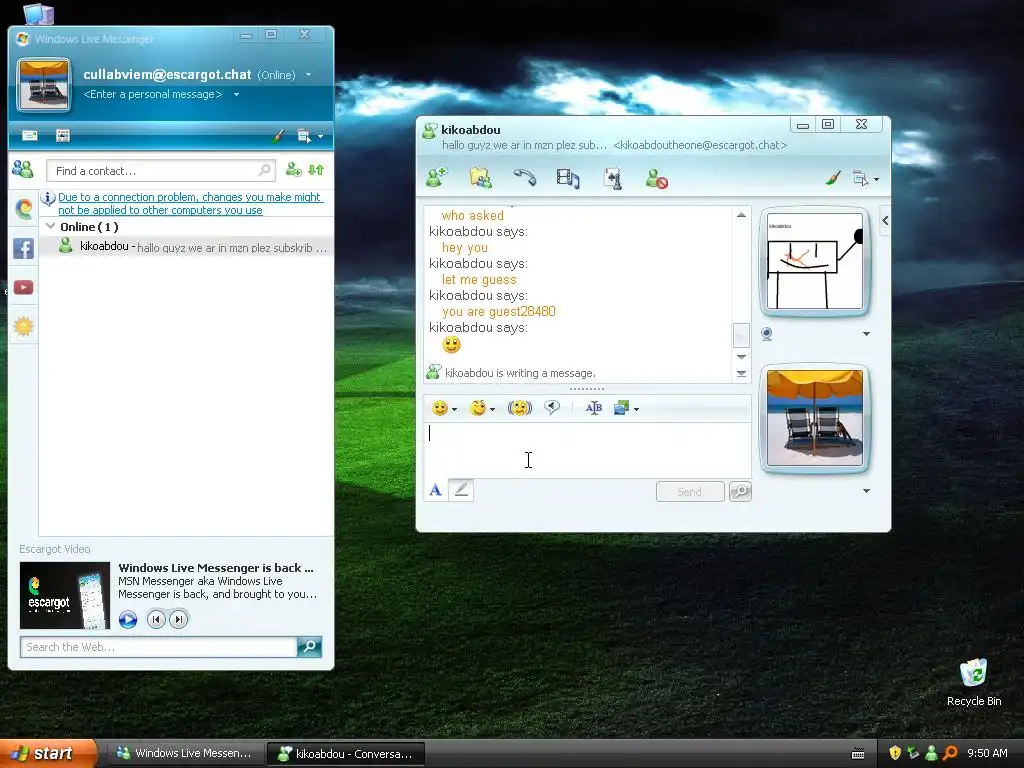Skip to next Escargot video

click(178, 619)
